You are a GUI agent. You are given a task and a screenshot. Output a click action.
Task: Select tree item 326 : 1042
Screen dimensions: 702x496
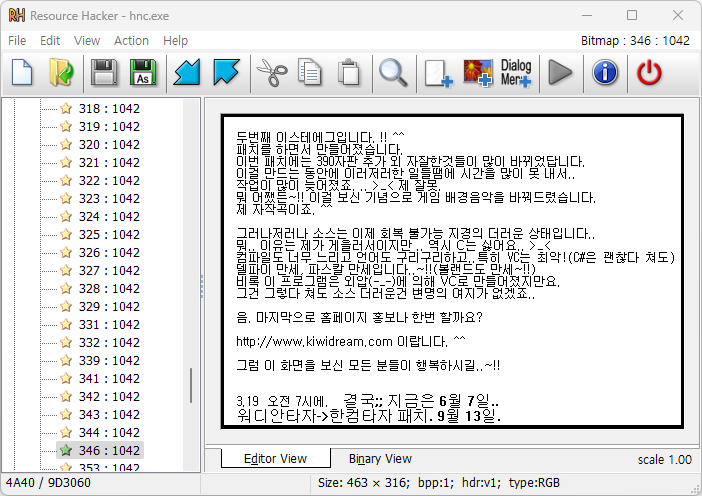click(109, 252)
